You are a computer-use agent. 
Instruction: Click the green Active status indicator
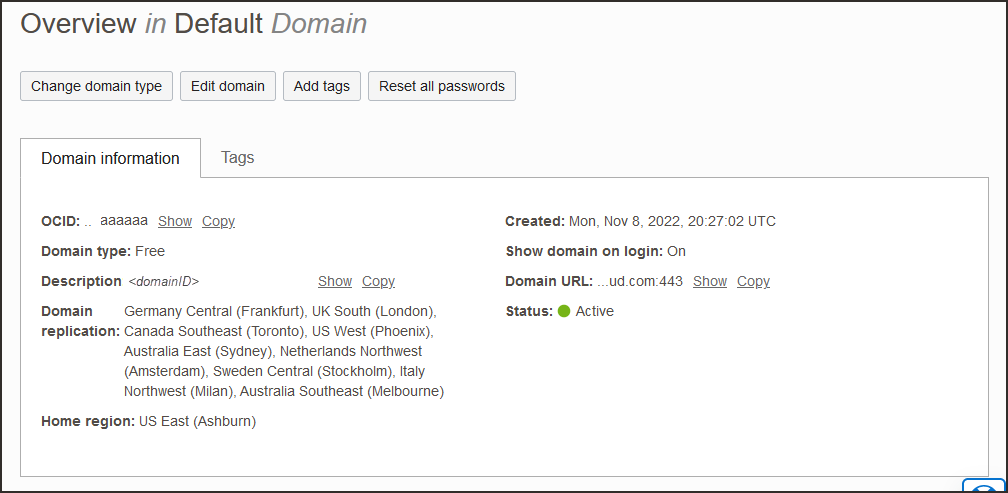[564, 311]
